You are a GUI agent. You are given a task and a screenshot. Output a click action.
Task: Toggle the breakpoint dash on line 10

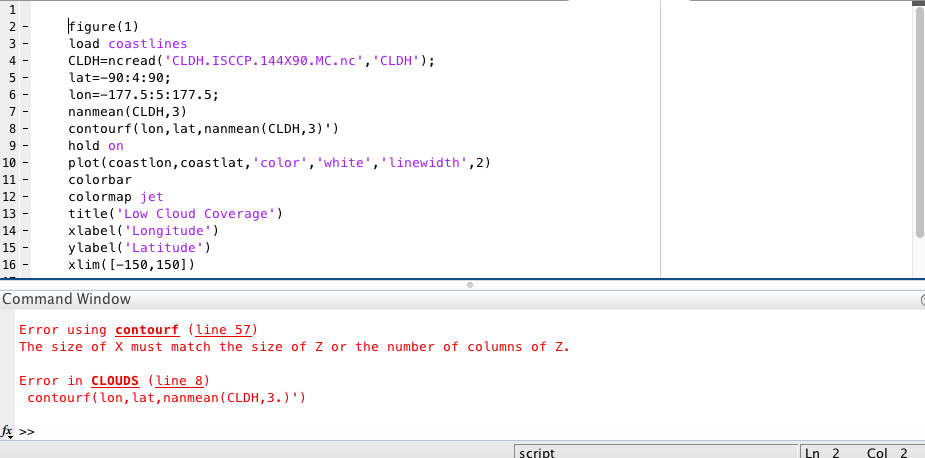[25, 163]
